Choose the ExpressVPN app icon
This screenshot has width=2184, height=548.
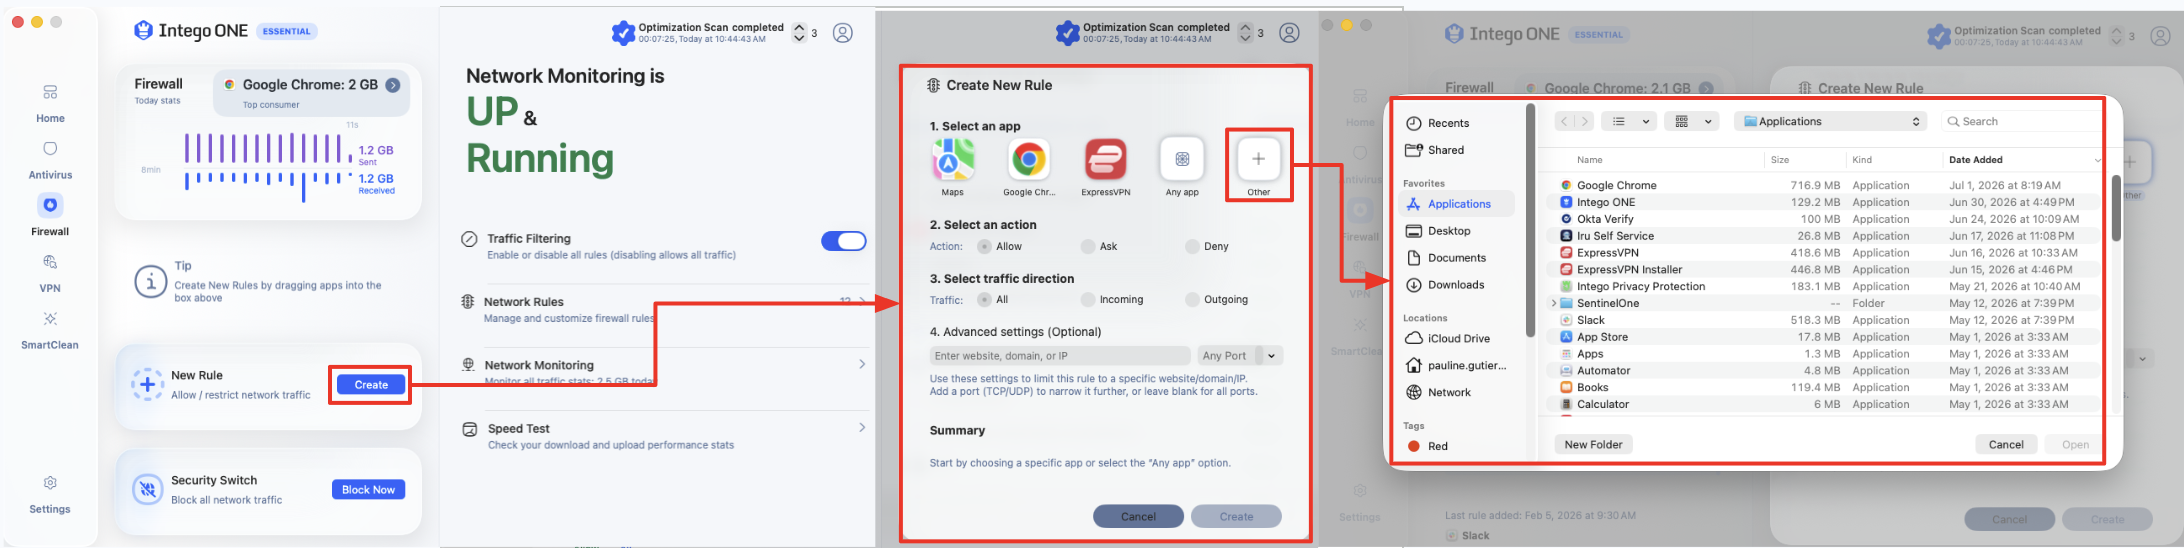1105,159
